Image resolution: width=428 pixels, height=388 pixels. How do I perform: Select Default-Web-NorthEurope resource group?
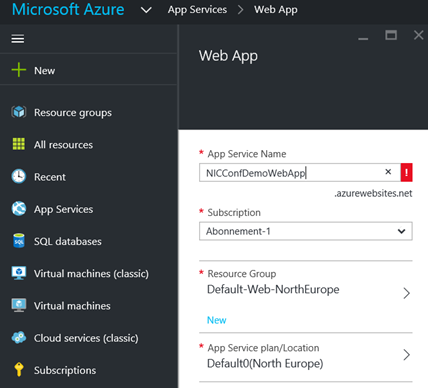[x=273, y=289]
